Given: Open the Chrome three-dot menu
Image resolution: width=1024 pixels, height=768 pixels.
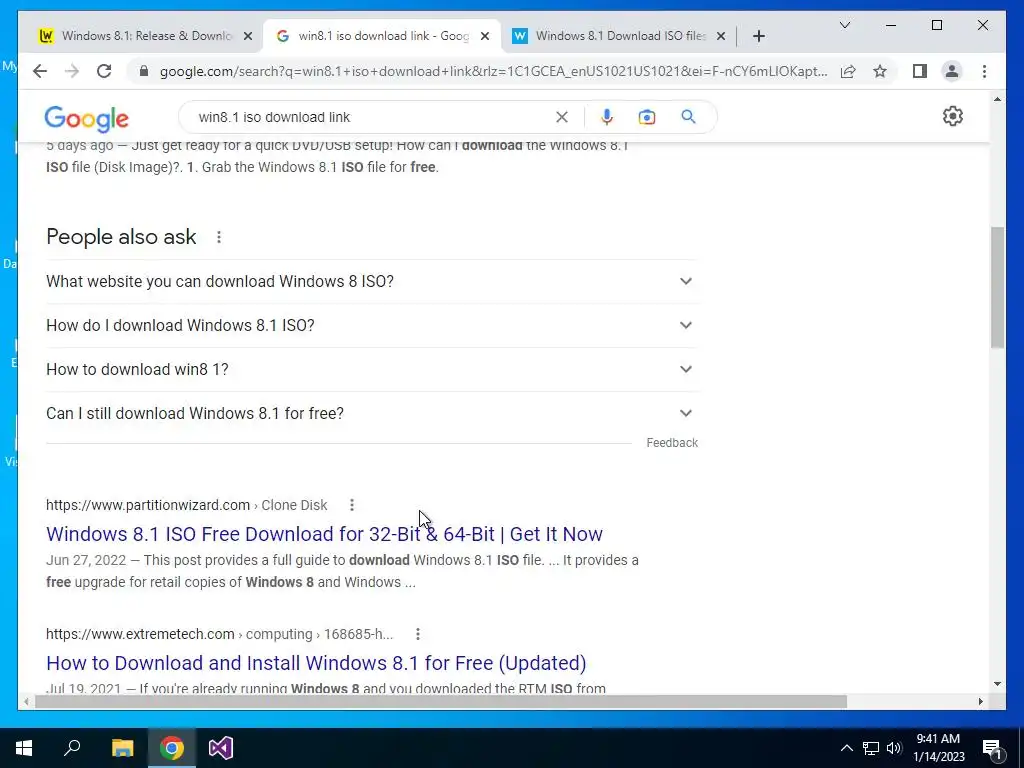Looking at the screenshot, I should click(984, 71).
